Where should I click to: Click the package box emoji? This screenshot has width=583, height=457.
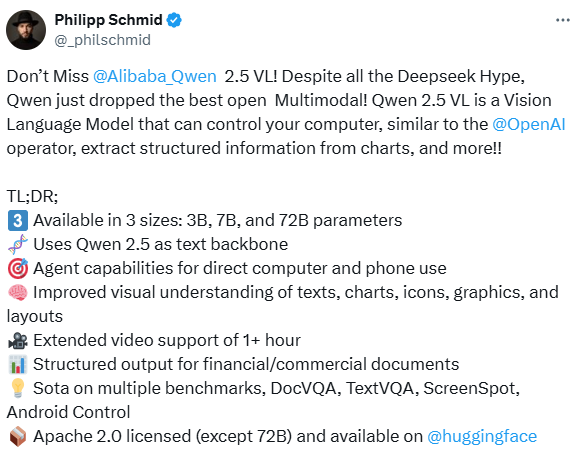[x=18, y=437]
